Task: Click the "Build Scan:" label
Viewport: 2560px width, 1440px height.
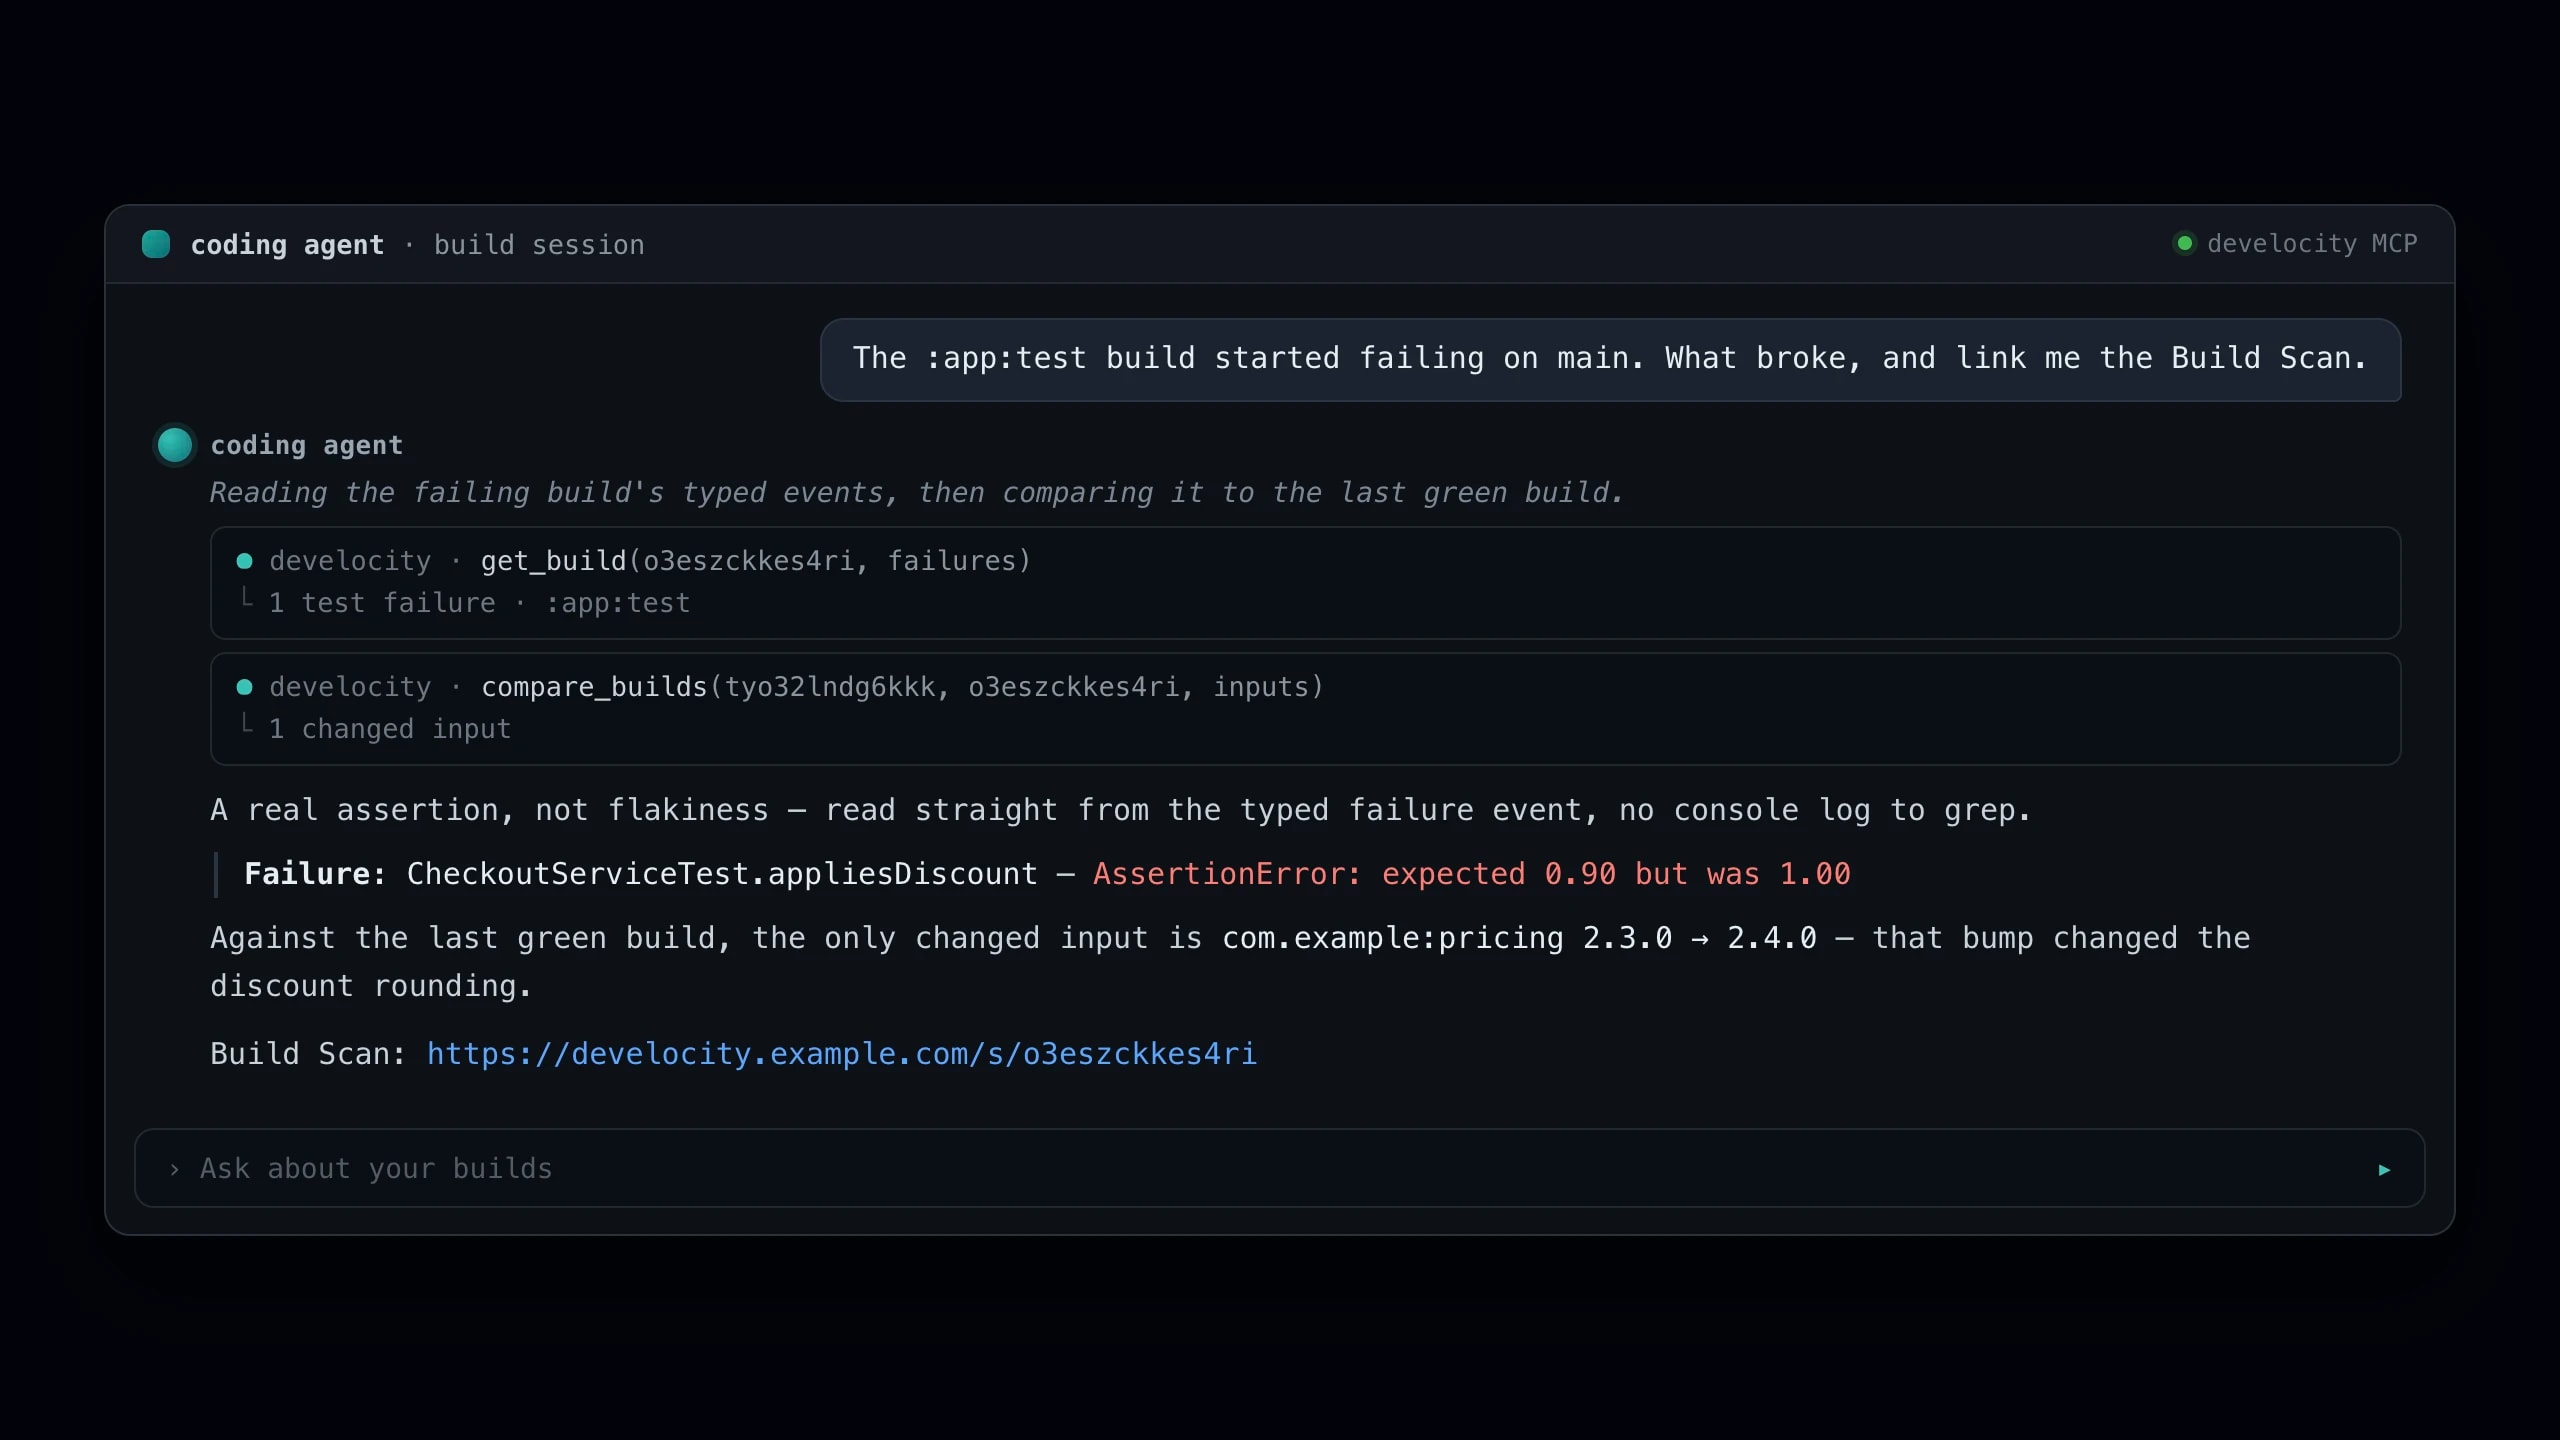Action: (x=307, y=1054)
